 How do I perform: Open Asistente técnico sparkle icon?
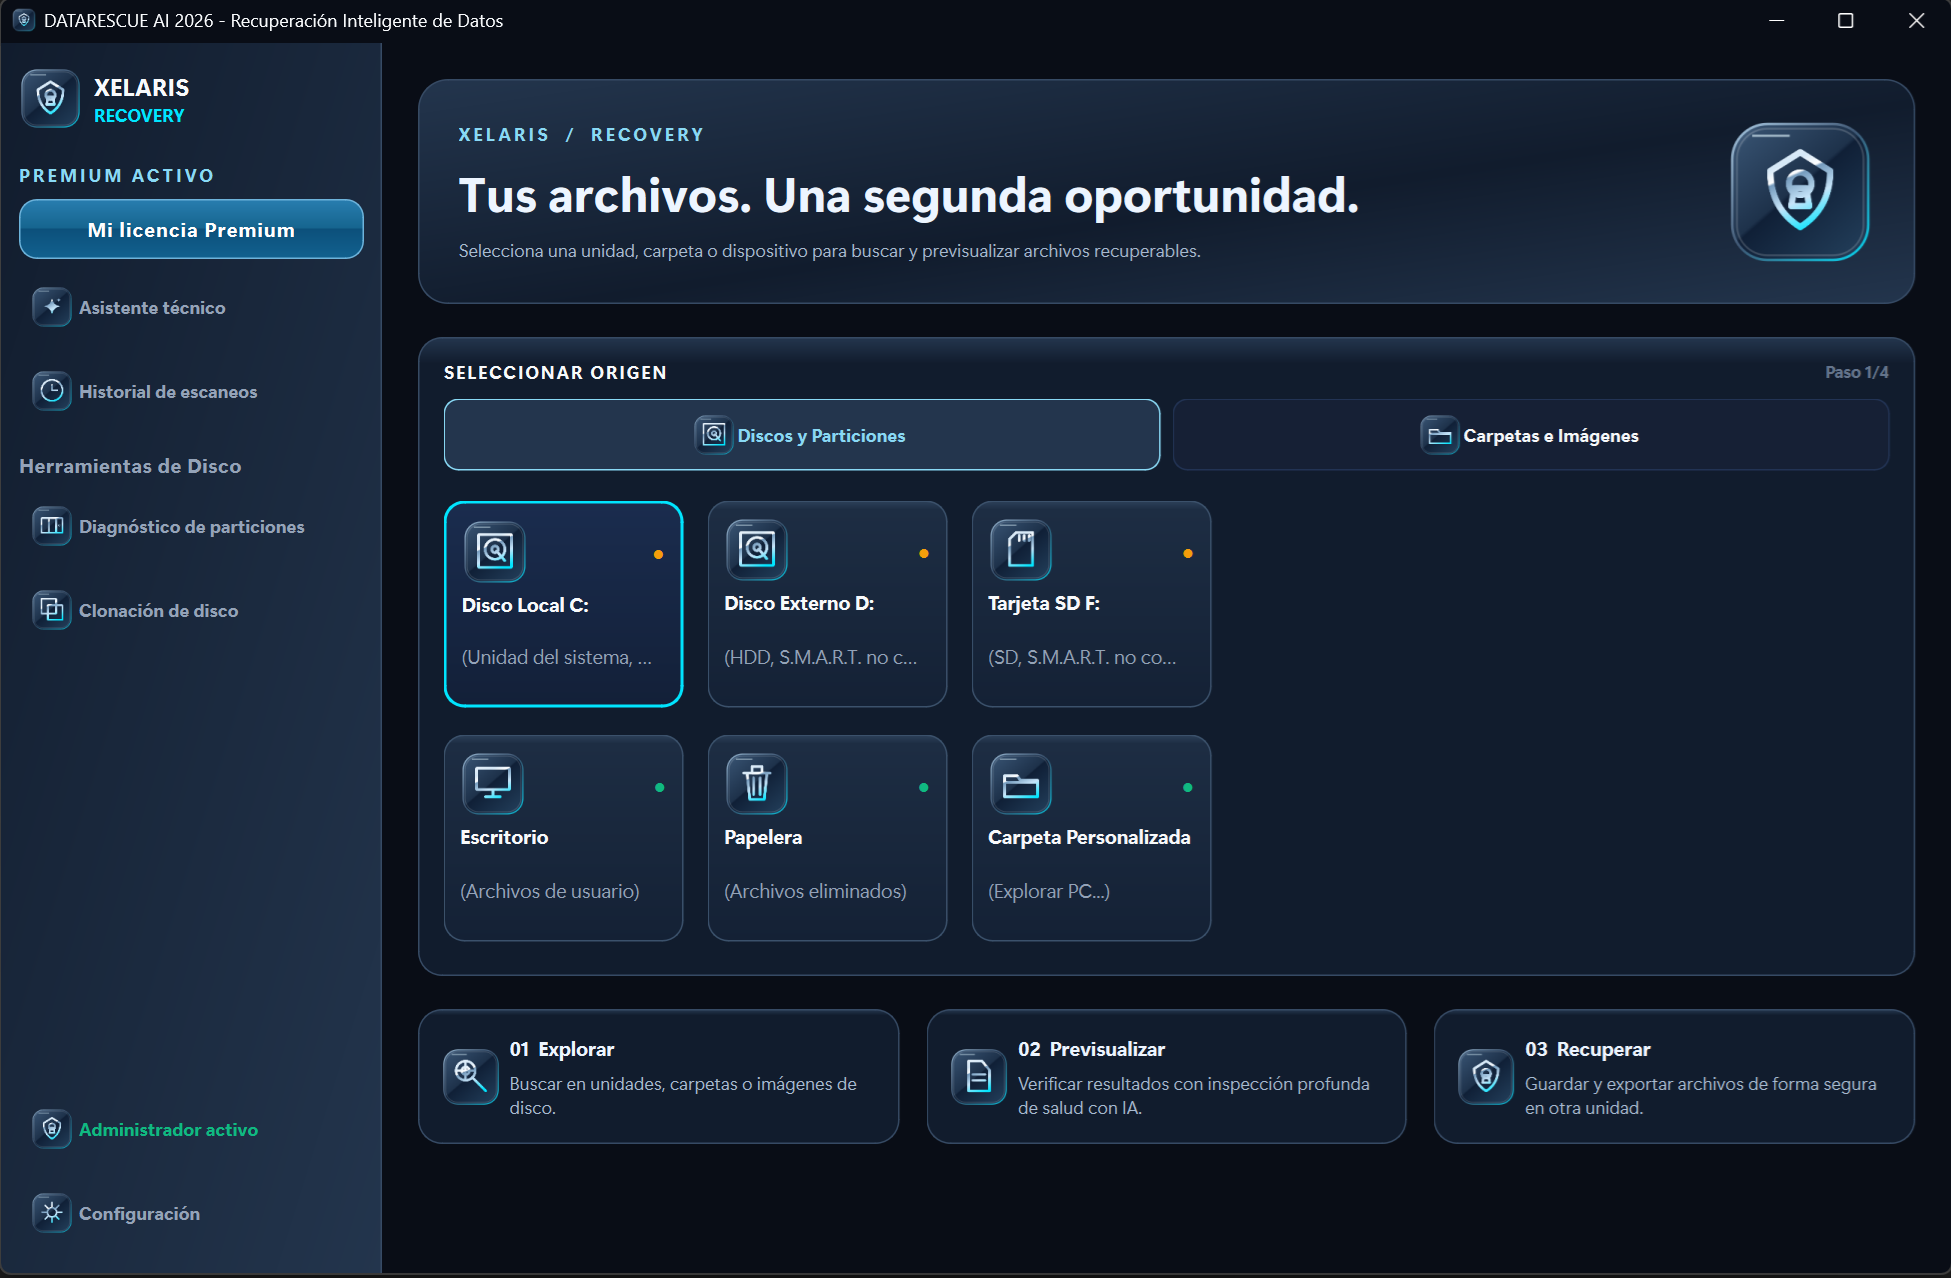coord(52,307)
